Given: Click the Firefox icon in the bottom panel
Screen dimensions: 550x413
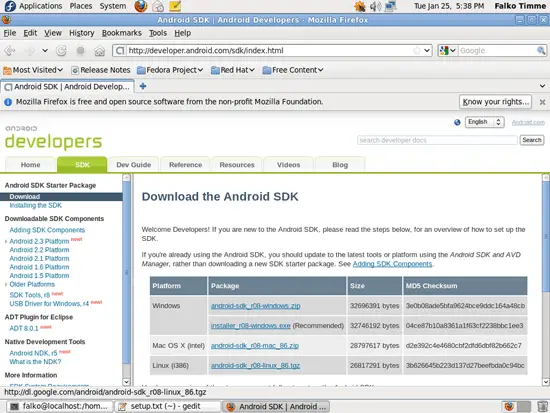Looking at the screenshot, I should click(x=509, y=406).
